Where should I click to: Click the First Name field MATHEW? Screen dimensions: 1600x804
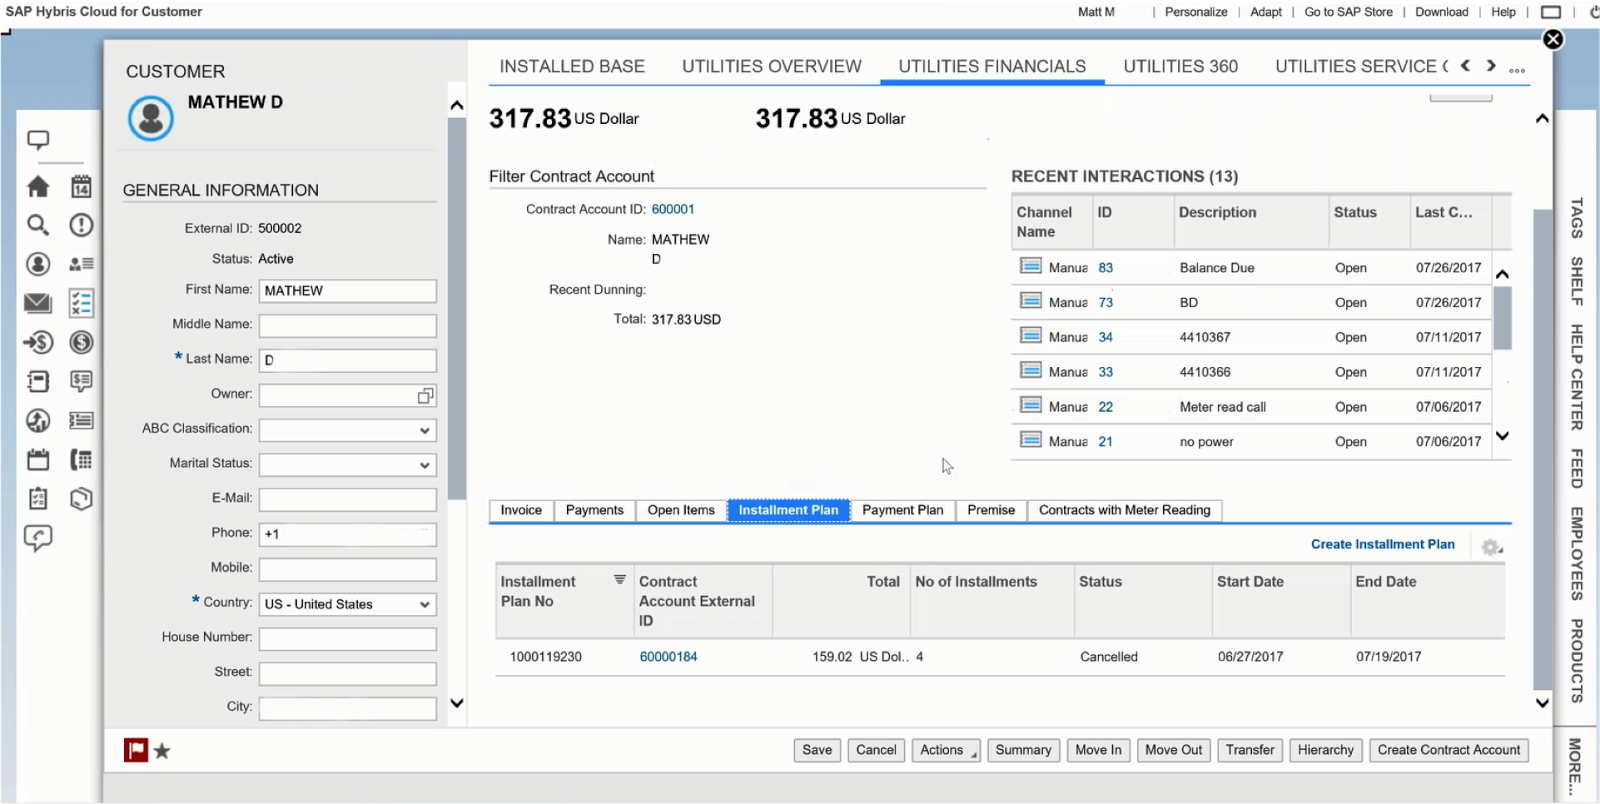(x=347, y=291)
